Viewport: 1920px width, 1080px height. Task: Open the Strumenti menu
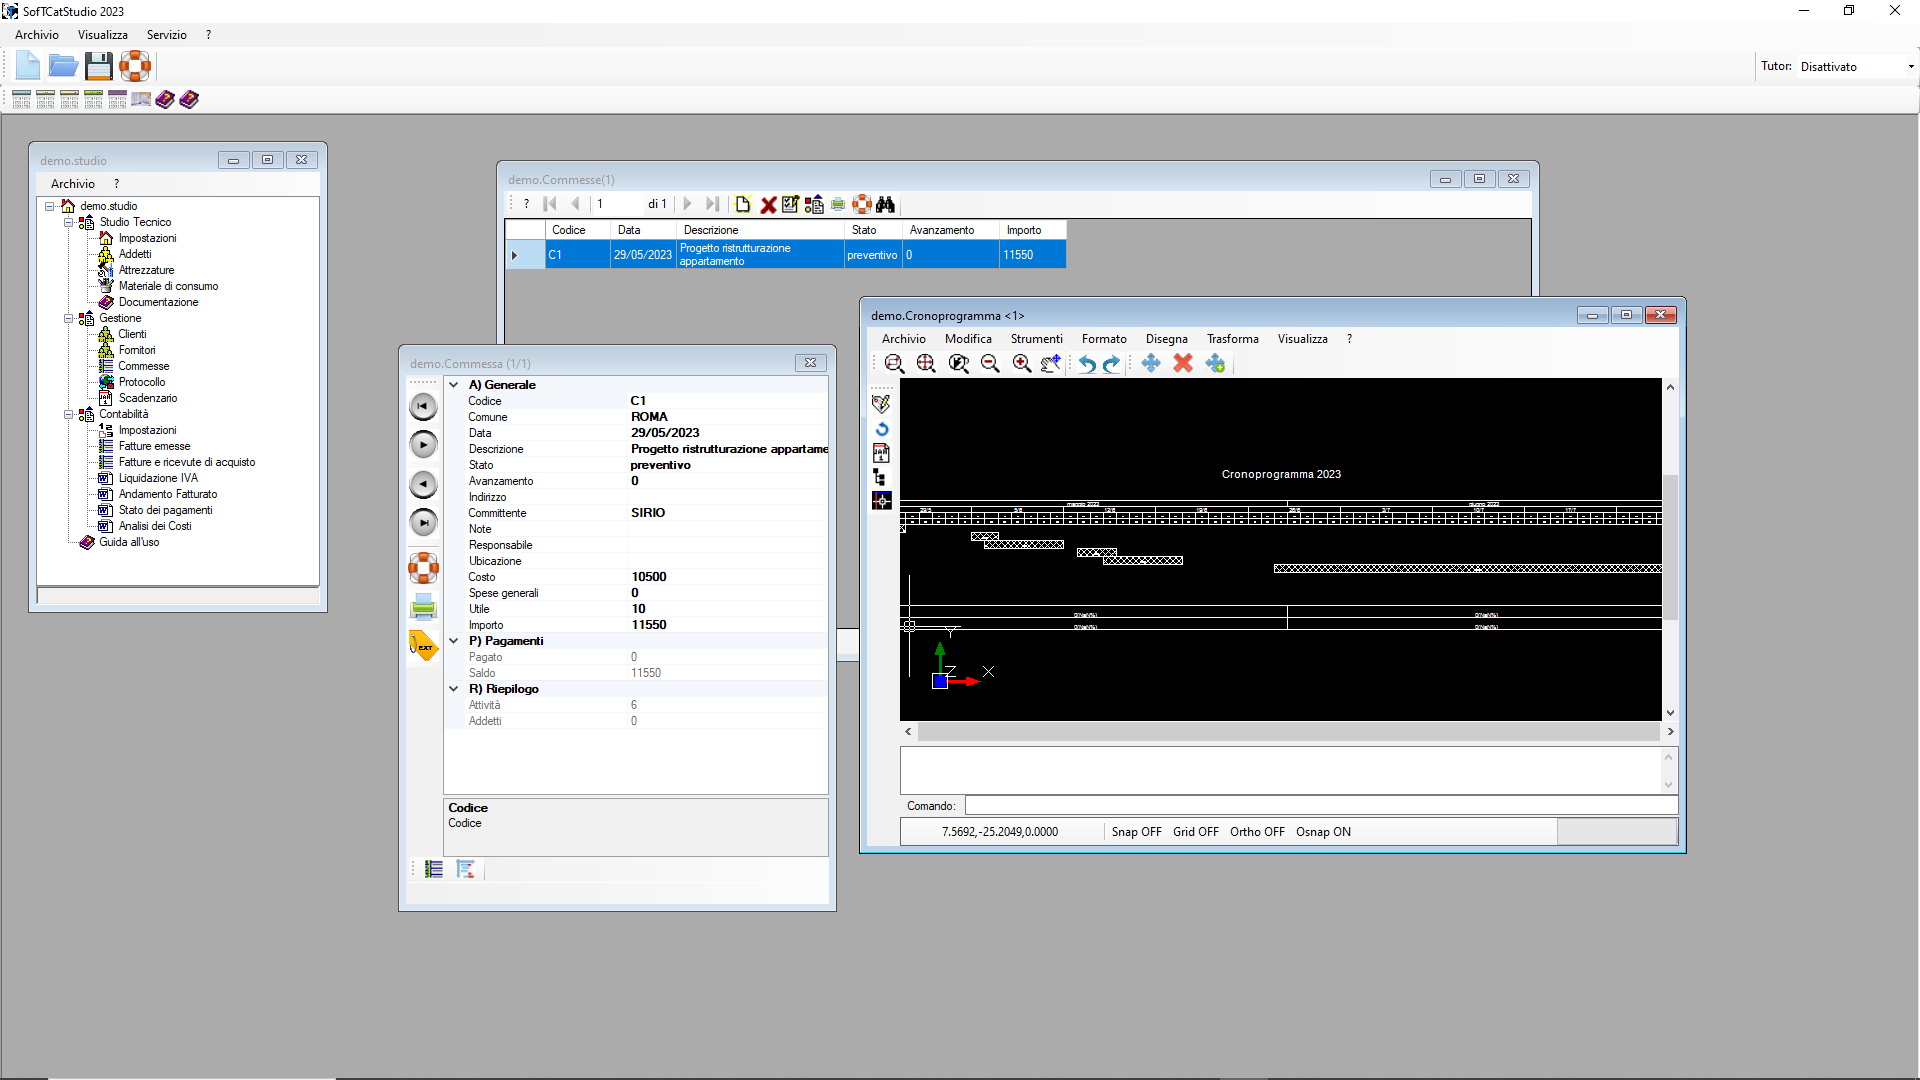[x=1036, y=339]
